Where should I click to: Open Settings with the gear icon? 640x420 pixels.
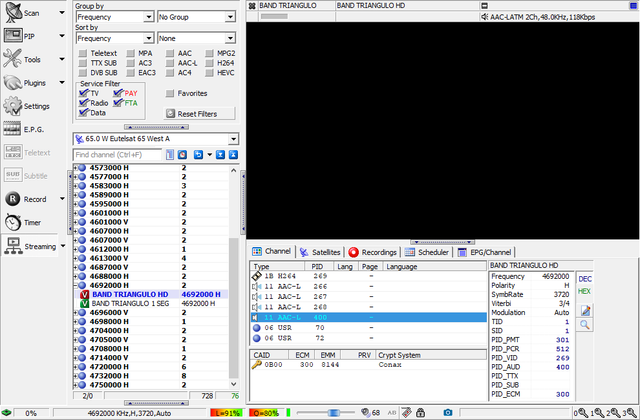12,106
